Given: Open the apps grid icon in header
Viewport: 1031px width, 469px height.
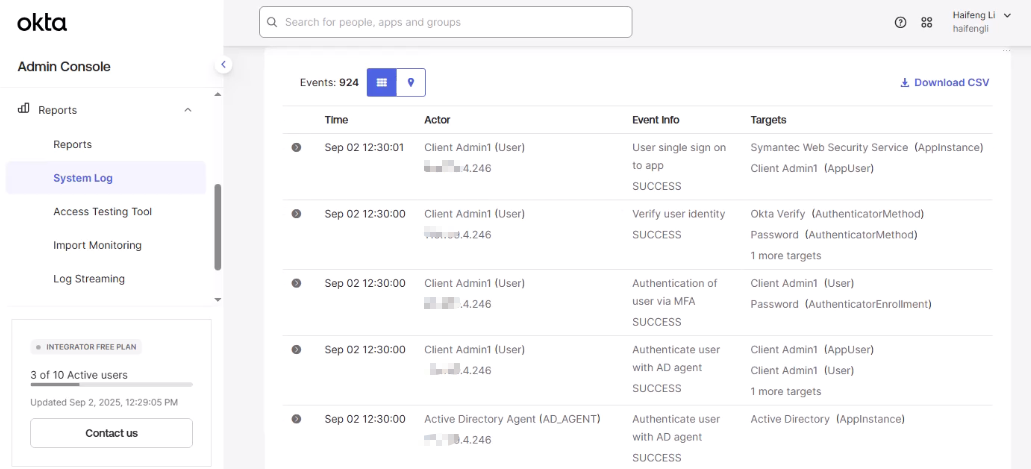Looking at the screenshot, I should pos(926,22).
